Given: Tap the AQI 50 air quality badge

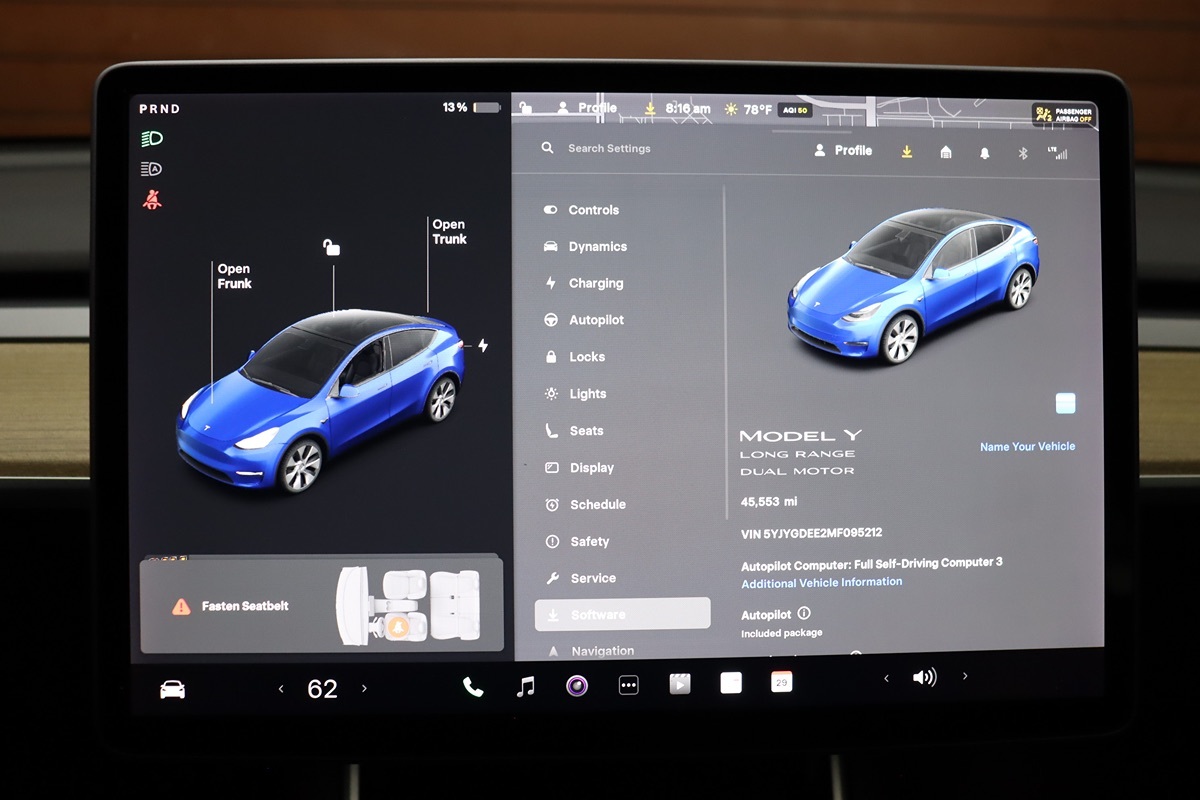Looking at the screenshot, I should pyautogui.click(x=795, y=110).
